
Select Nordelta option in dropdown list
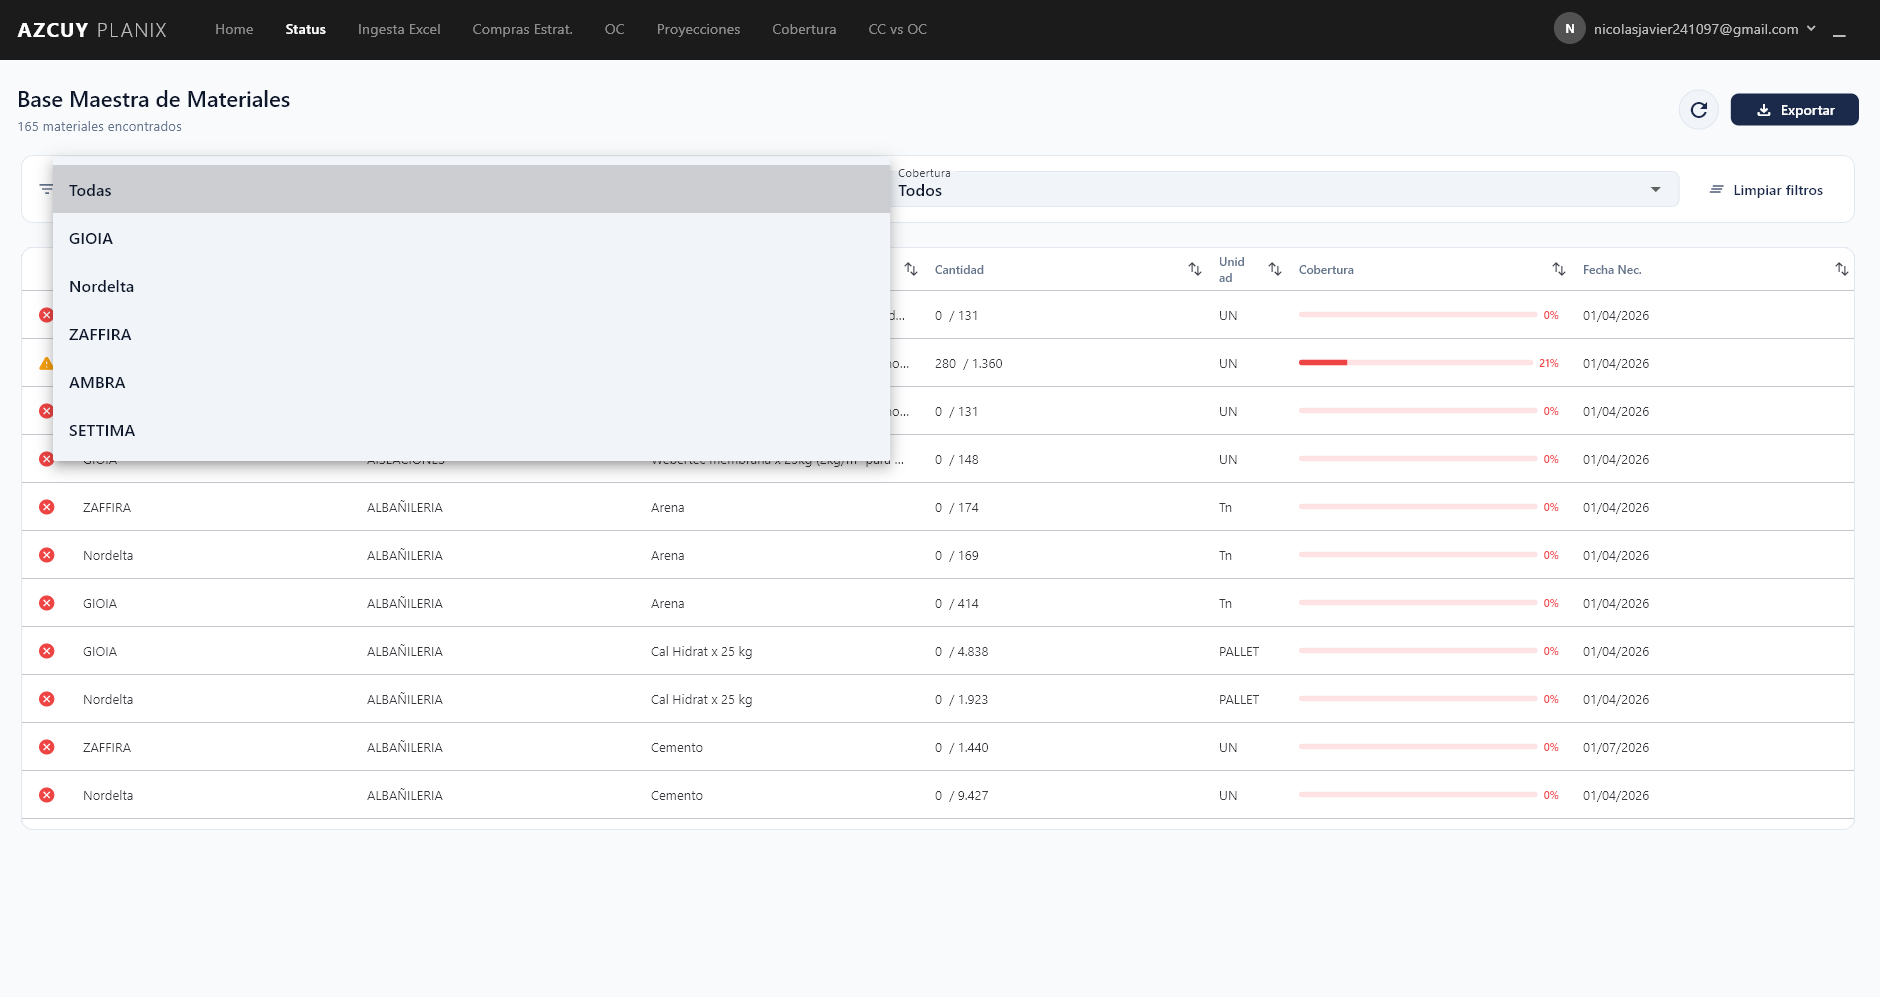coord(471,286)
